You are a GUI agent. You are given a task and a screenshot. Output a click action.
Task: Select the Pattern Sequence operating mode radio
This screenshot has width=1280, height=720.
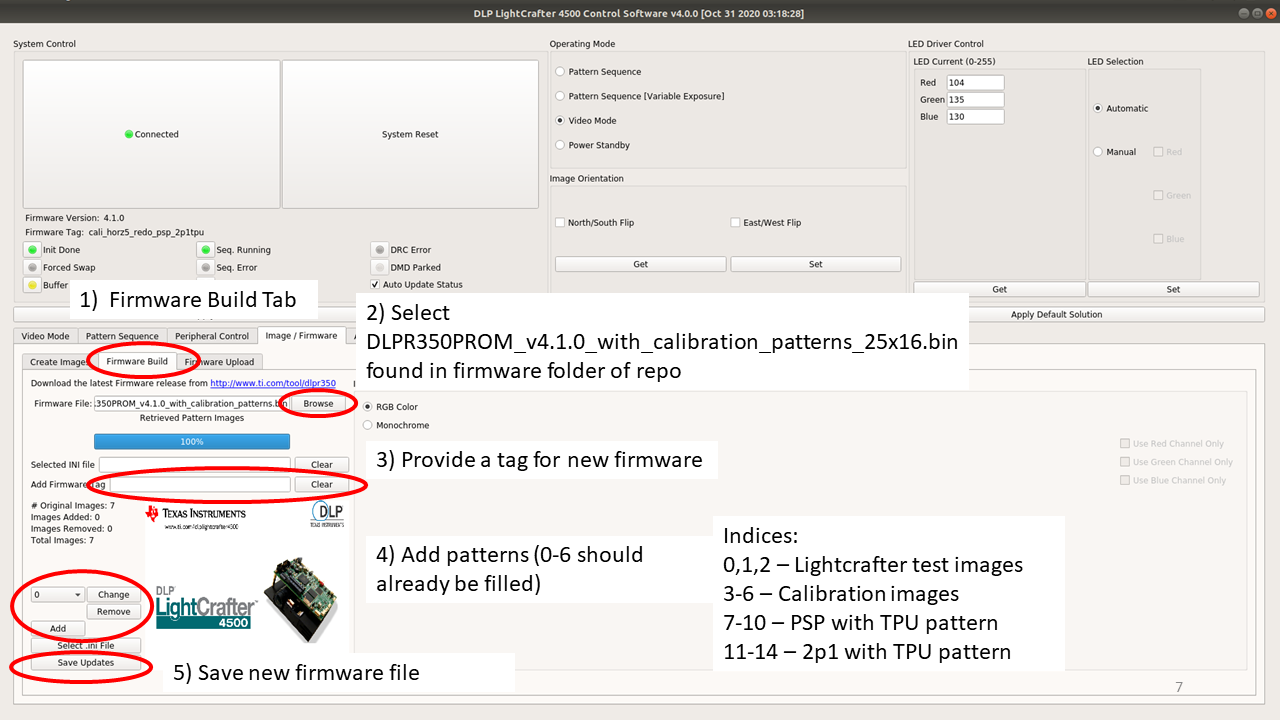560,72
